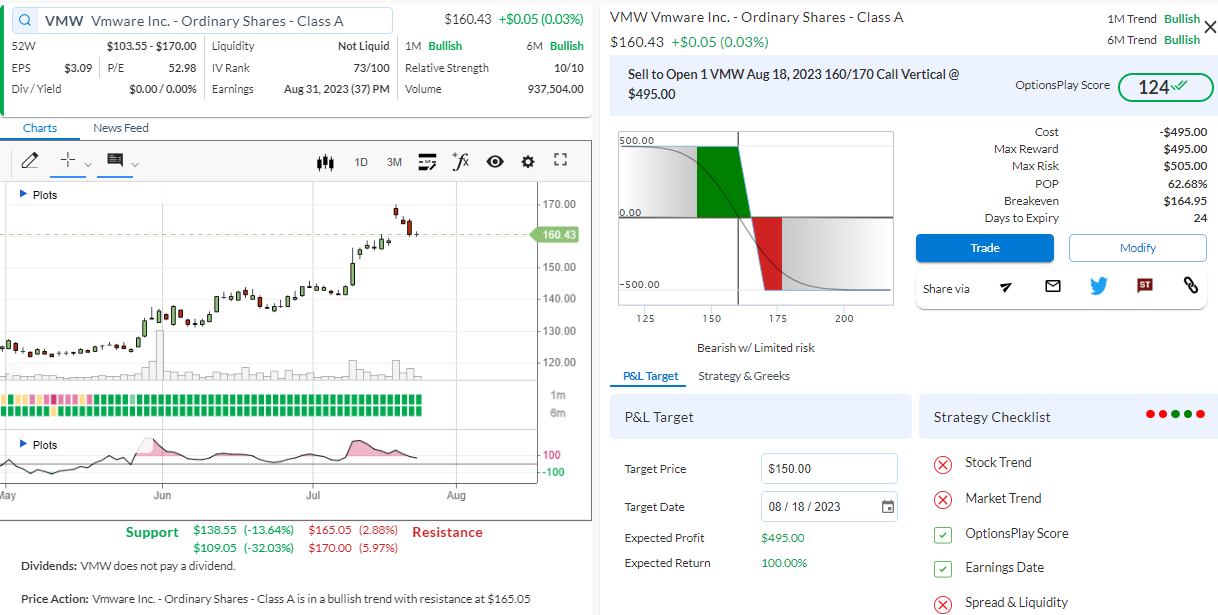Click the POP value 62.68%
Image resolution: width=1218 pixels, height=615 pixels.
point(1187,184)
